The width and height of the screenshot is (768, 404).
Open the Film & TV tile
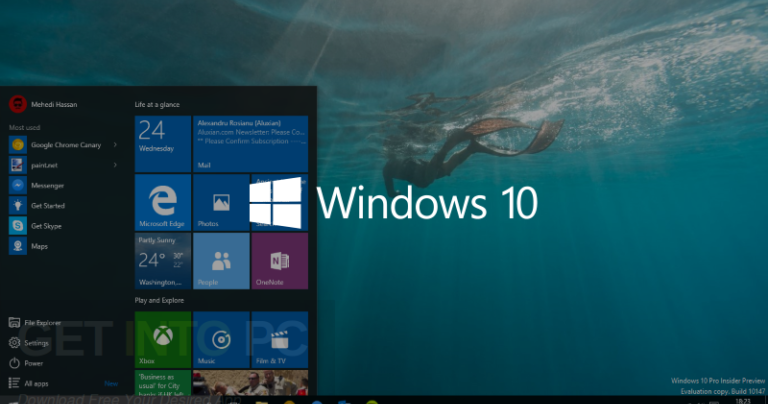coord(280,339)
